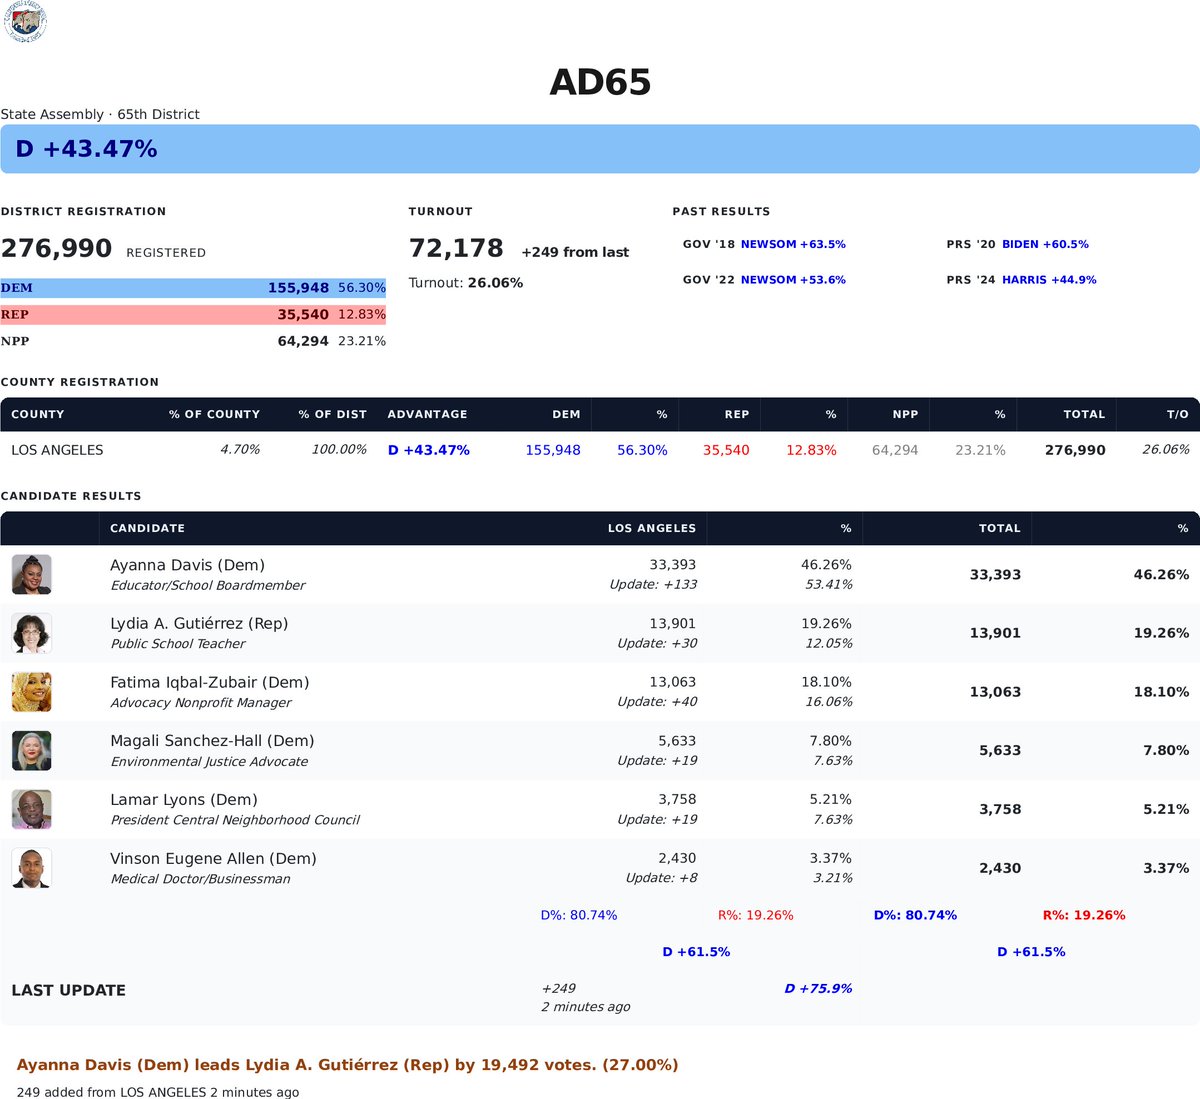Open PRS '20 BIDEN +60.5% result

[x=1018, y=244]
